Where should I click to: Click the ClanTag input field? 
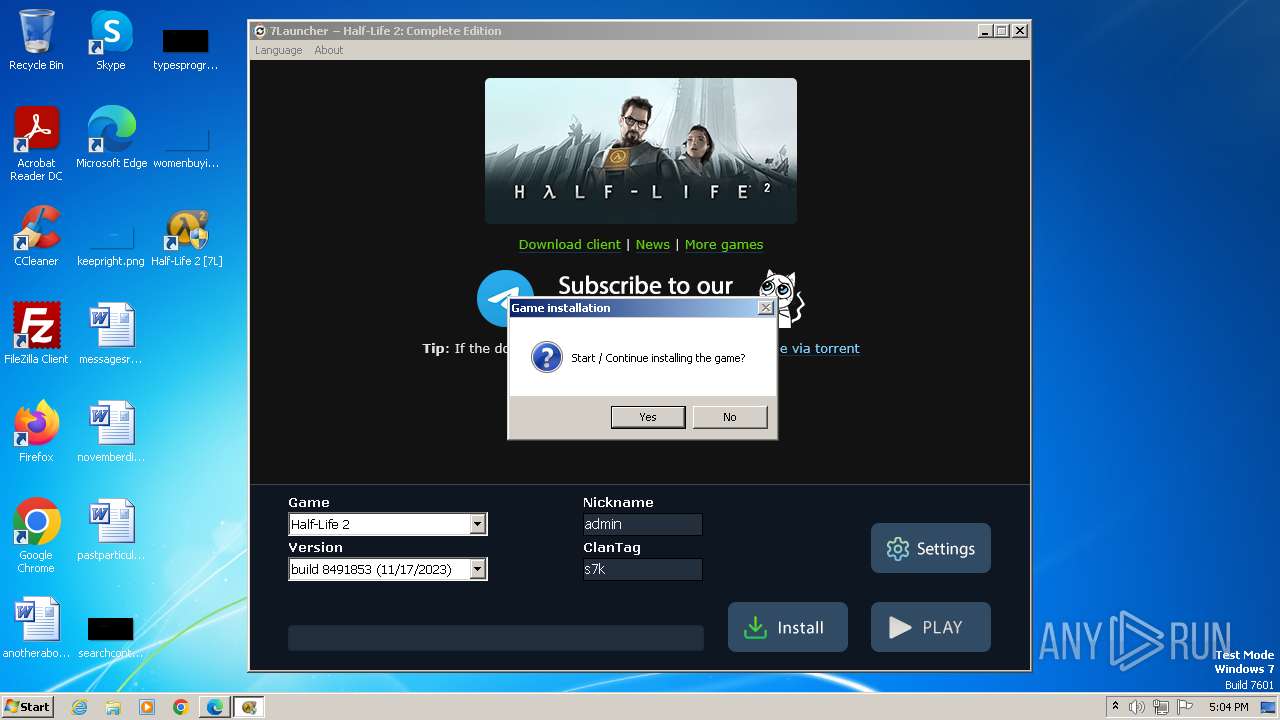click(642, 569)
